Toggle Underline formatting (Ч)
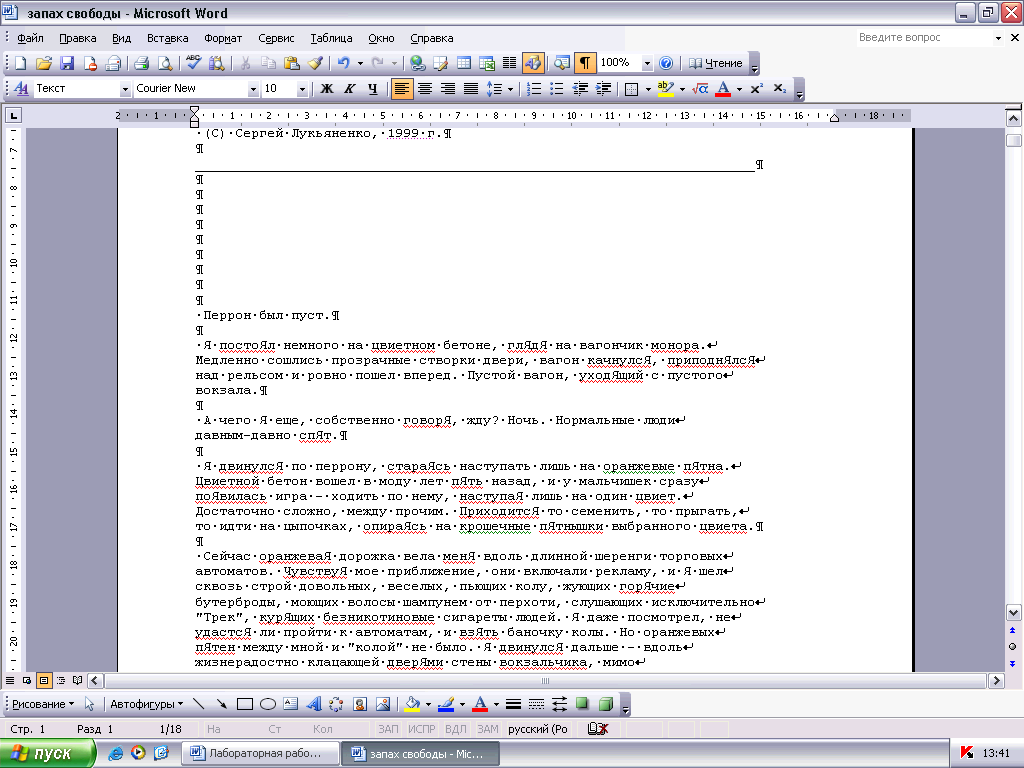 [373, 89]
